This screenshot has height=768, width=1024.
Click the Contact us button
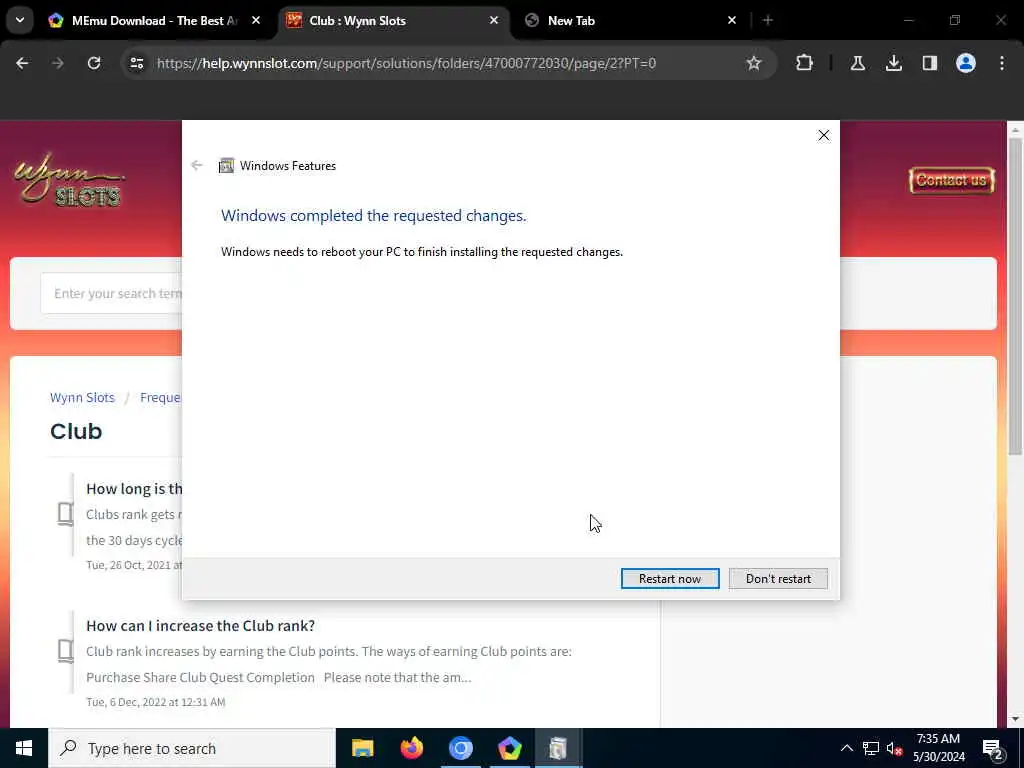tap(952, 180)
